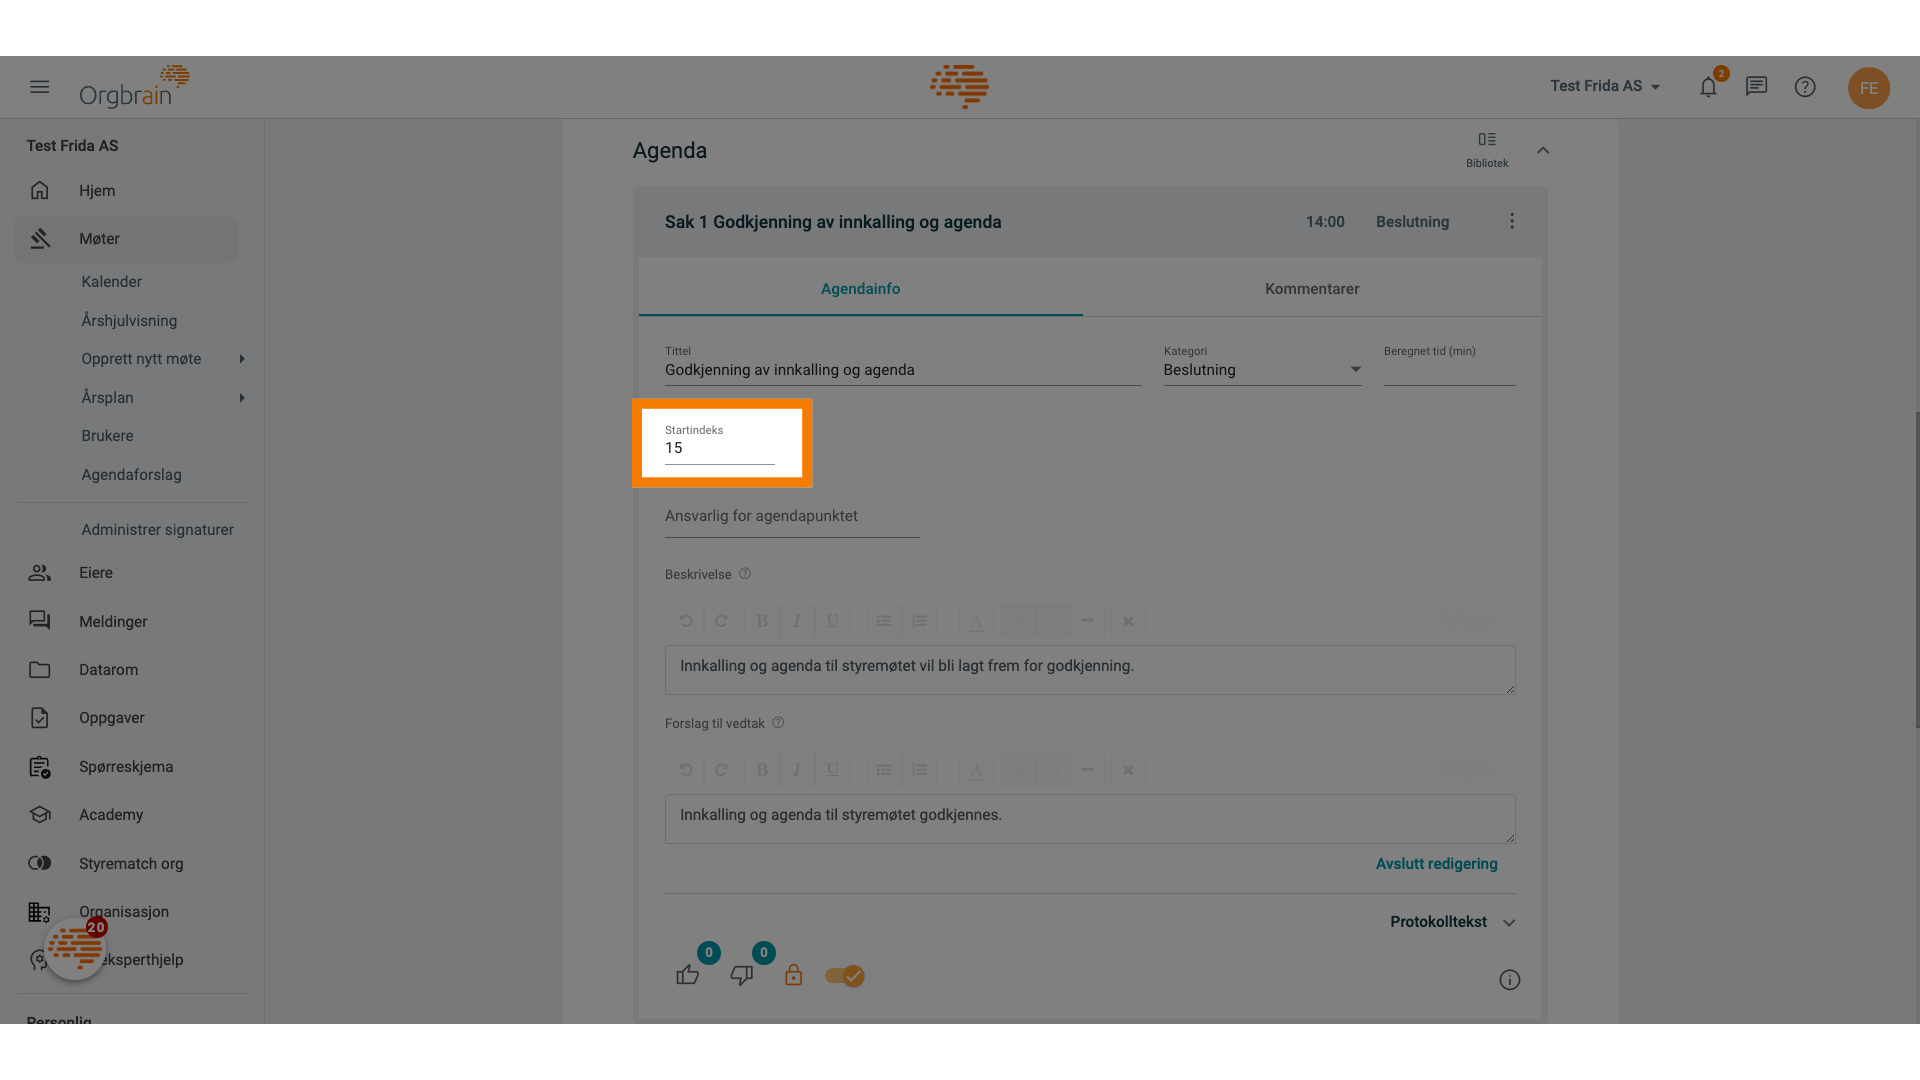Open notifications bell
The image size is (1920, 1080).
pos(1709,87)
